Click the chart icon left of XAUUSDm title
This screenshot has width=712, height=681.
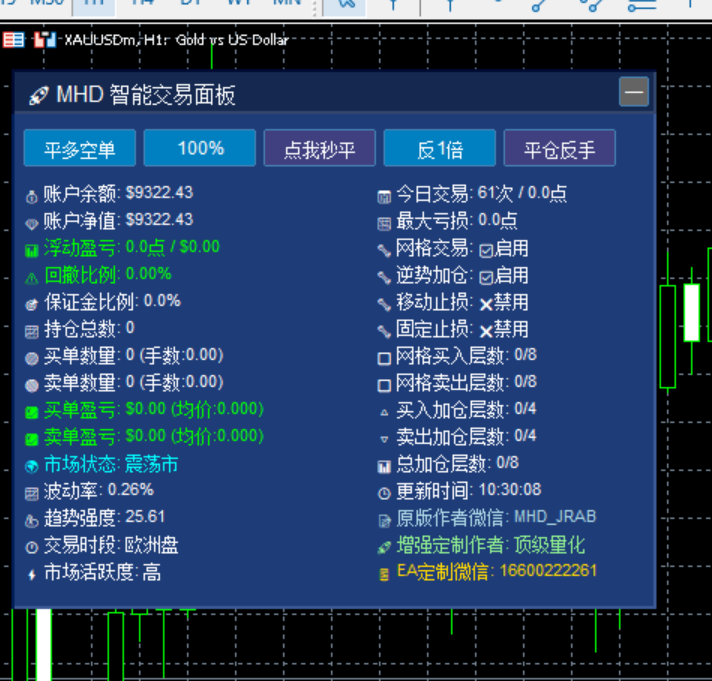tap(45, 40)
